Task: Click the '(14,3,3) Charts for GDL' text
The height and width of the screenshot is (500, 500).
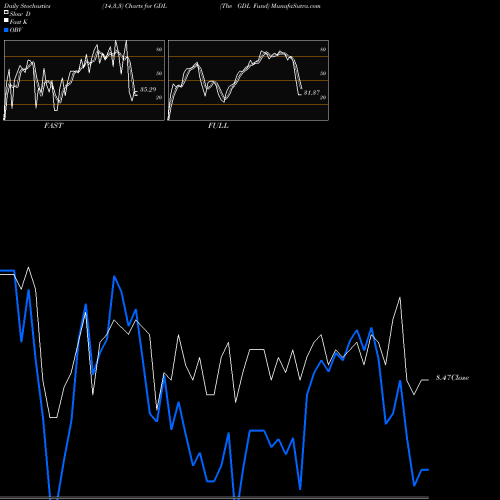Action: click(135, 6)
